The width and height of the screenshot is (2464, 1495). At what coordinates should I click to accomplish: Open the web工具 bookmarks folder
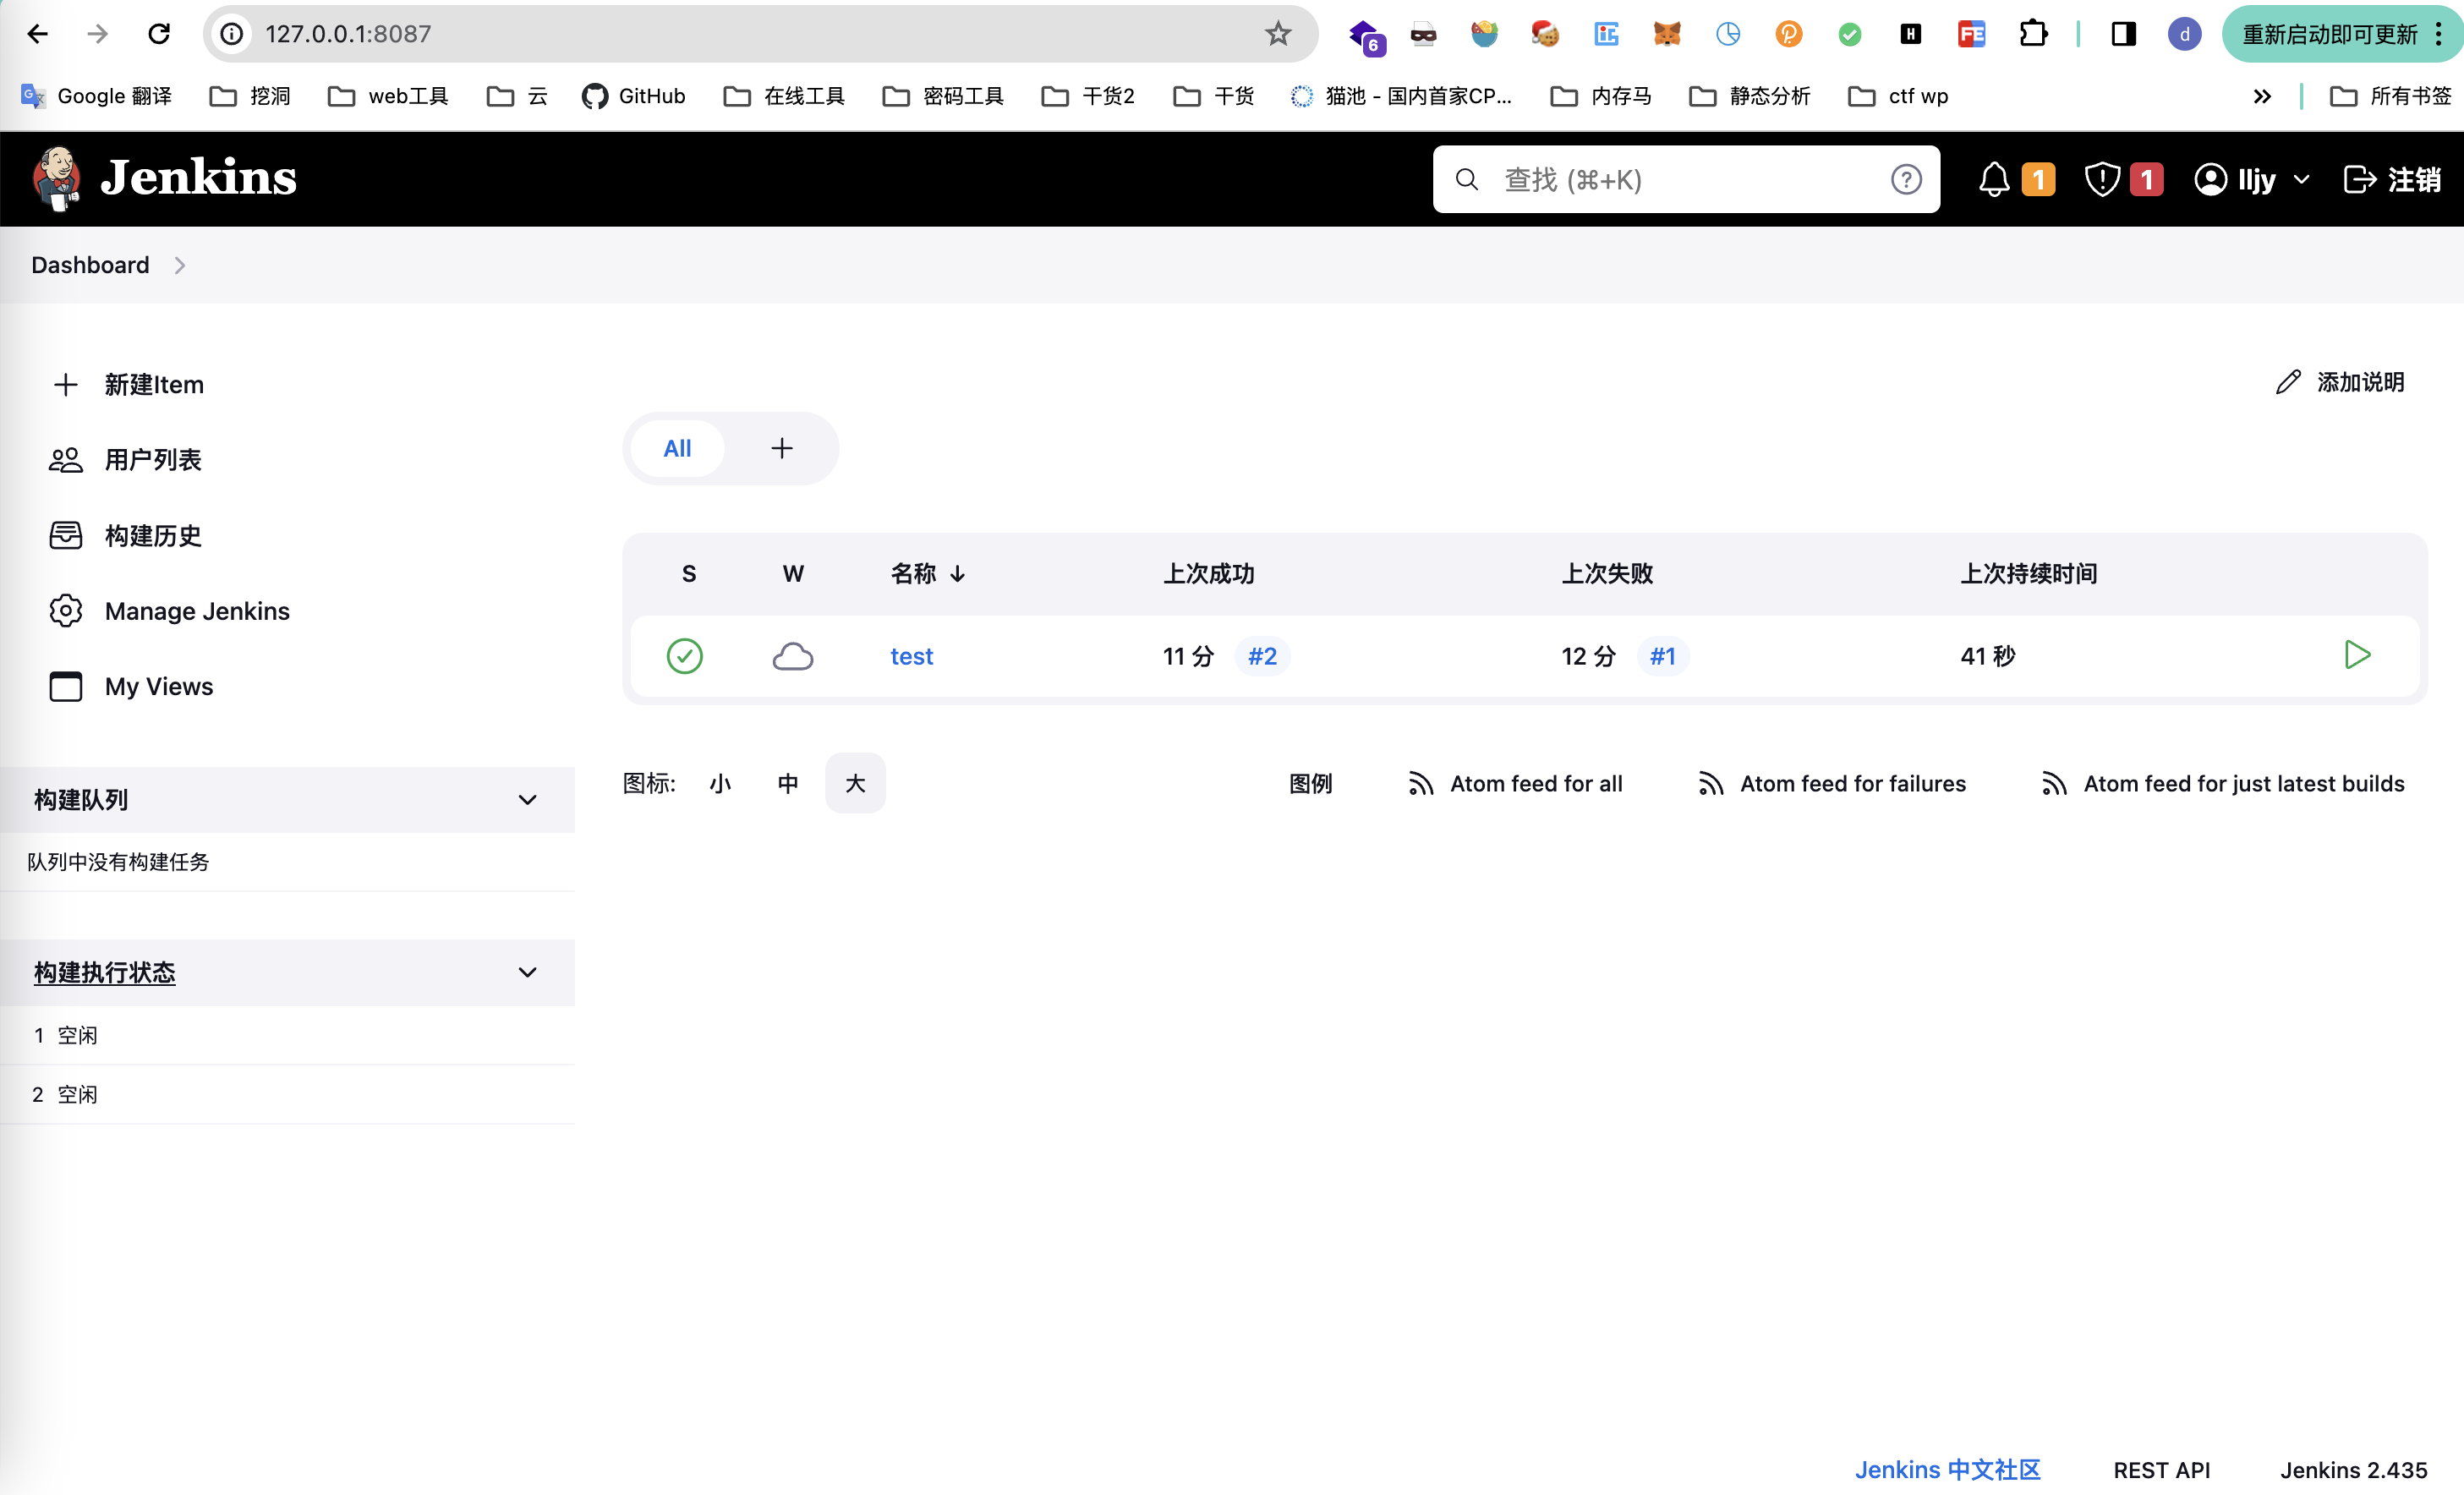coord(388,96)
